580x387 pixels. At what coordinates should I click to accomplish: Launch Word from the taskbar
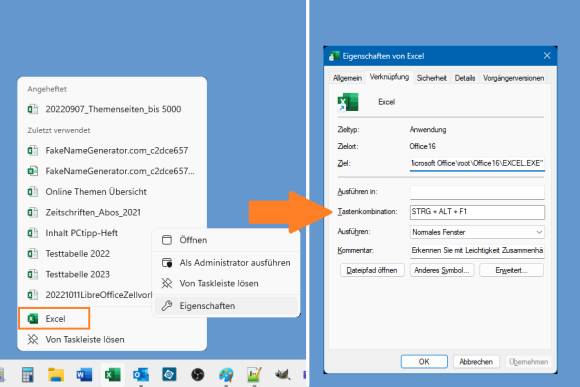(84, 375)
